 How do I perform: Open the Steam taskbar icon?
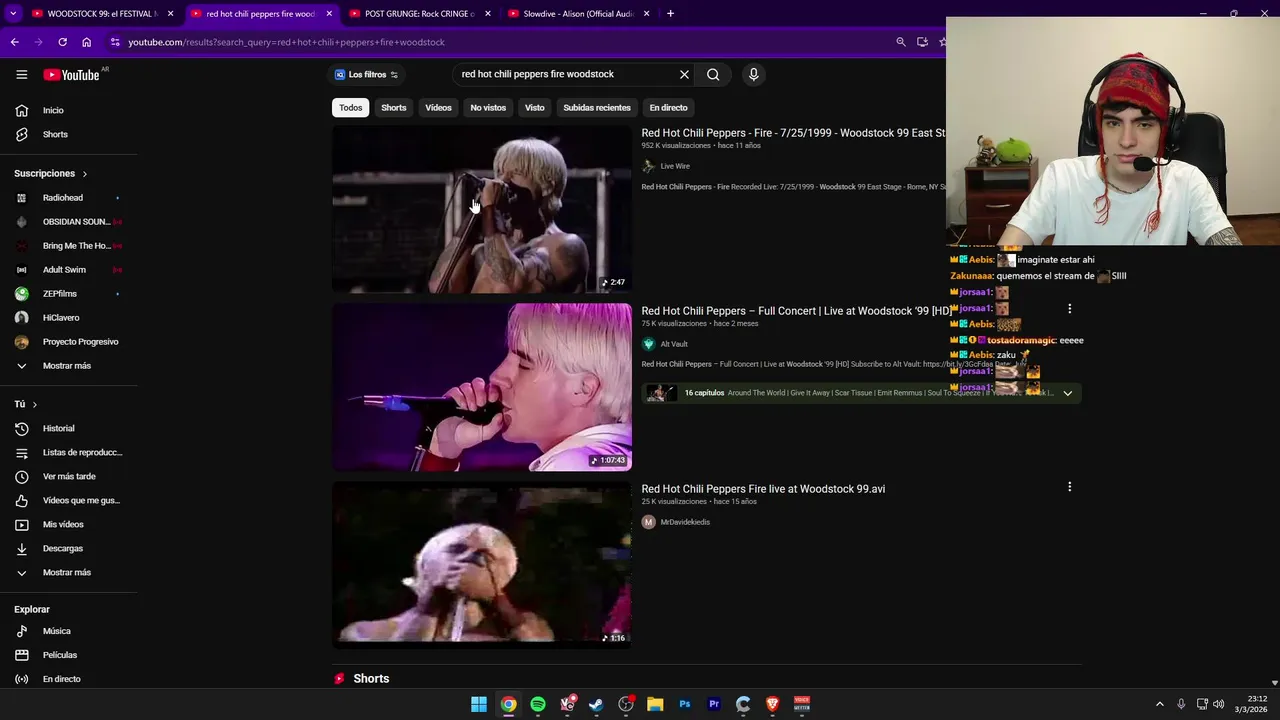[596, 704]
